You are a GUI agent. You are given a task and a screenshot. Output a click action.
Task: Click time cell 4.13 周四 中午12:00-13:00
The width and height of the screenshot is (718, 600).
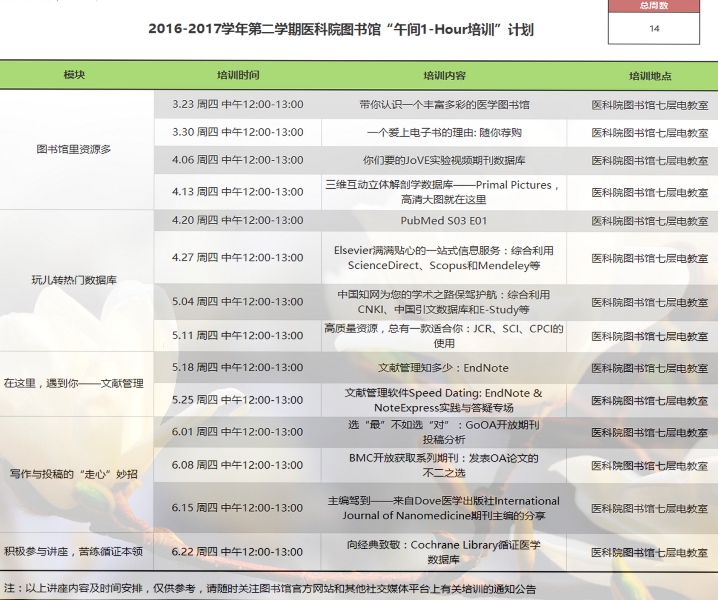[x=238, y=191]
